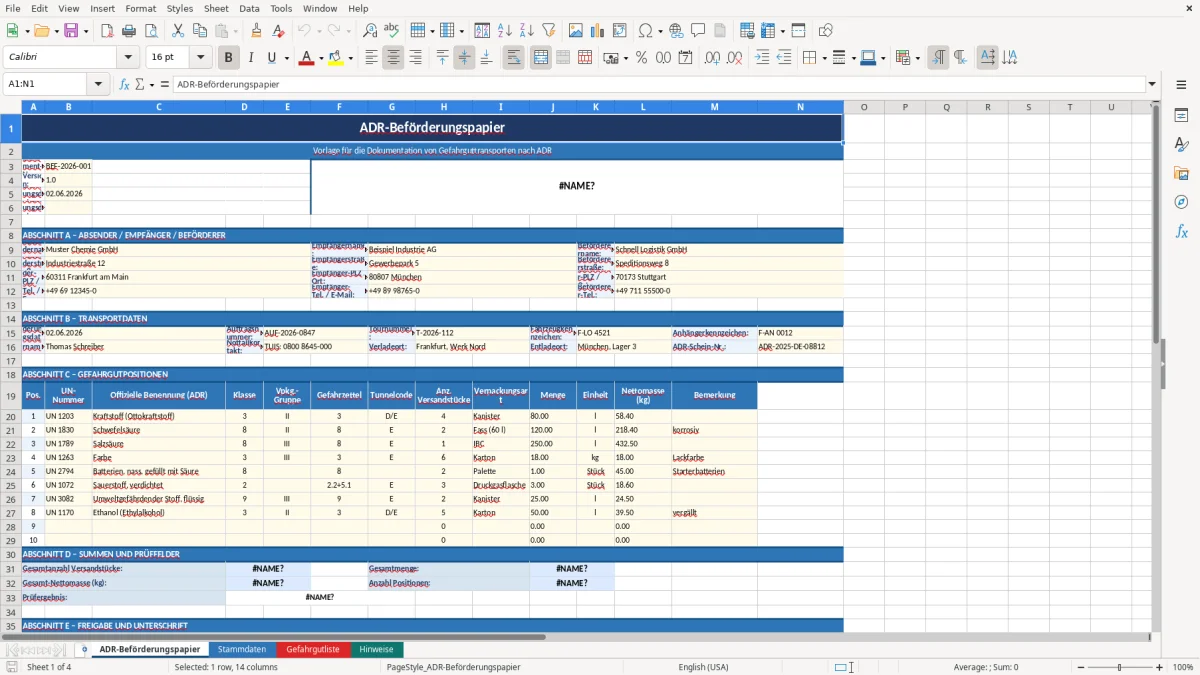Image resolution: width=1200 pixels, height=675 pixels.
Task: Toggle Wrap Text
Action: (x=514, y=58)
